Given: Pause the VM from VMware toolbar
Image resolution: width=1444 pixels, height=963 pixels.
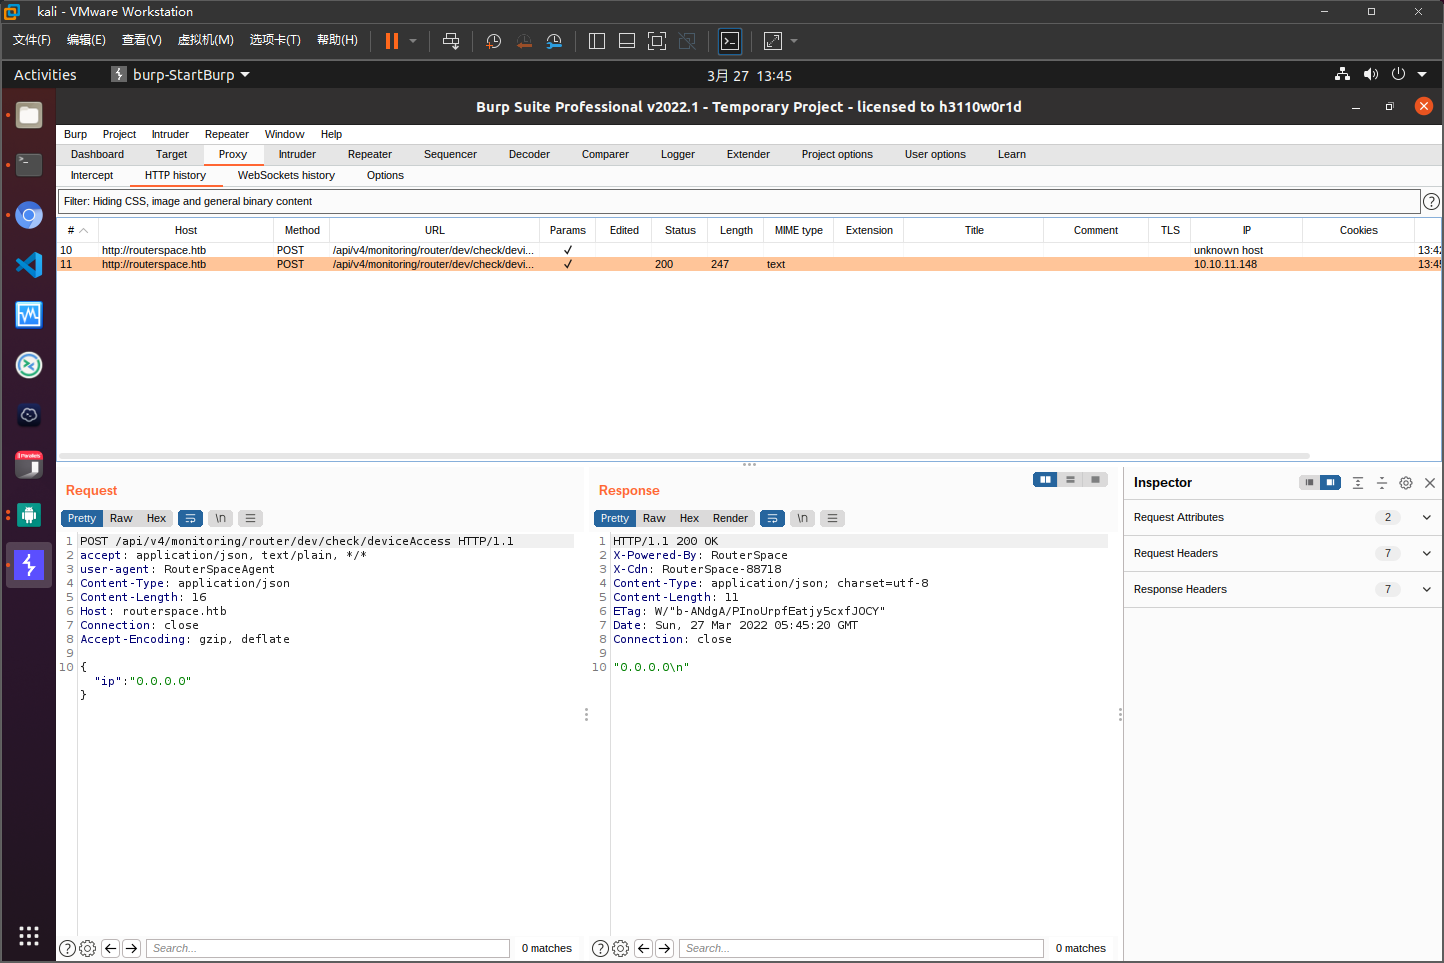Looking at the screenshot, I should (x=392, y=41).
